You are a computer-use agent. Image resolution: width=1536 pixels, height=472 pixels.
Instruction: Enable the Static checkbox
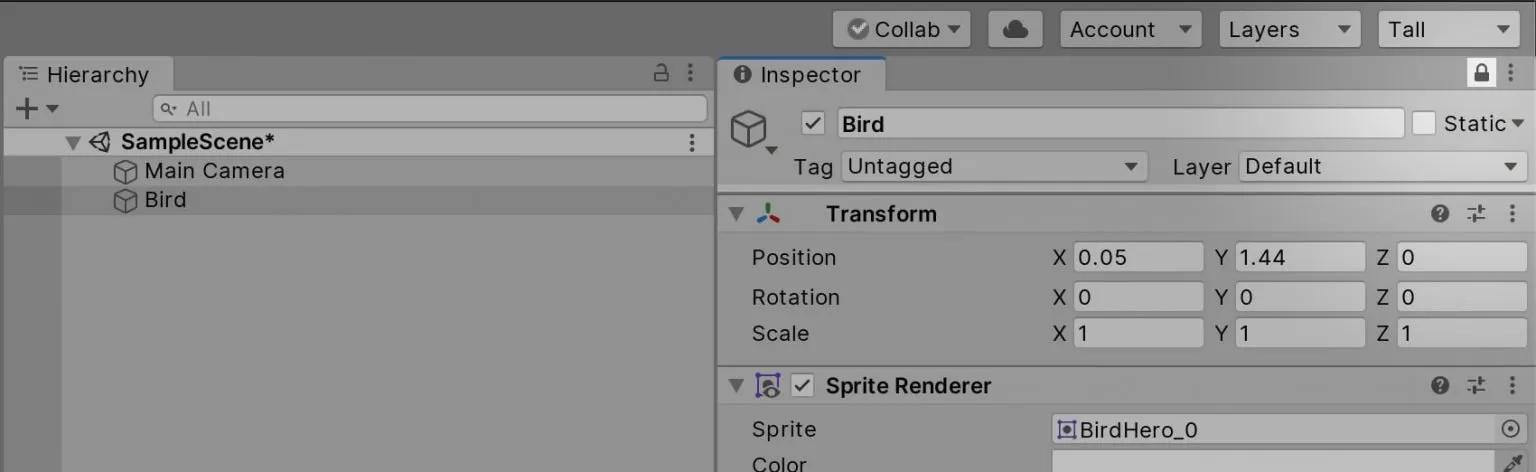[x=1423, y=123]
